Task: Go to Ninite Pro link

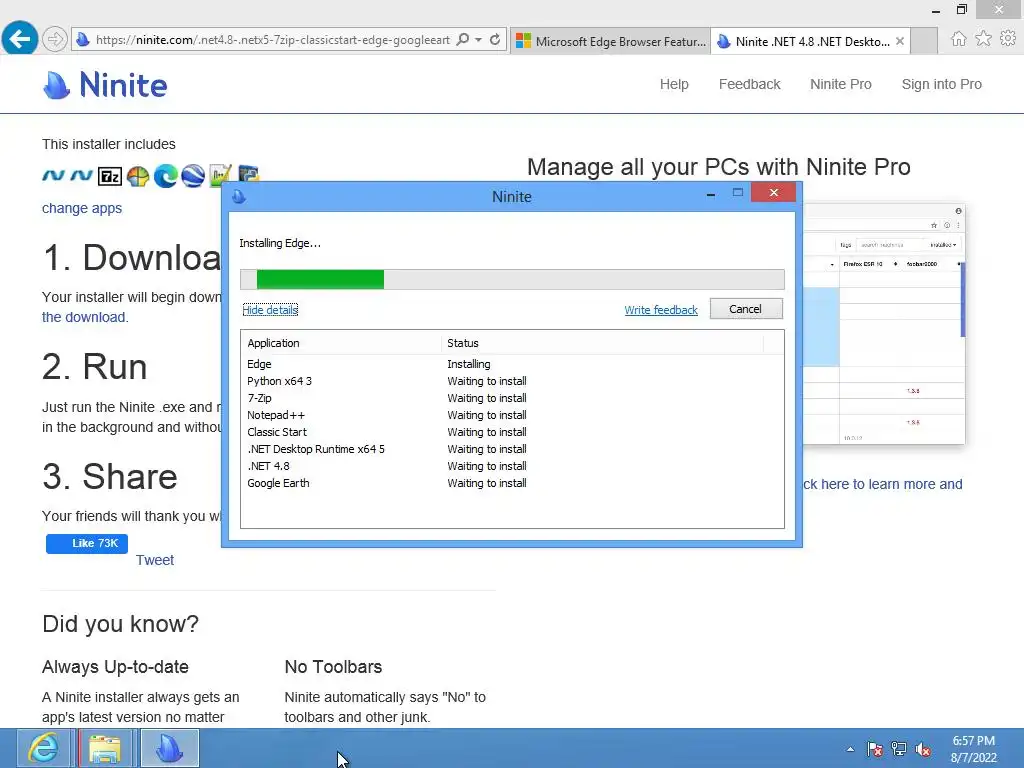Action: coord(840,84)
